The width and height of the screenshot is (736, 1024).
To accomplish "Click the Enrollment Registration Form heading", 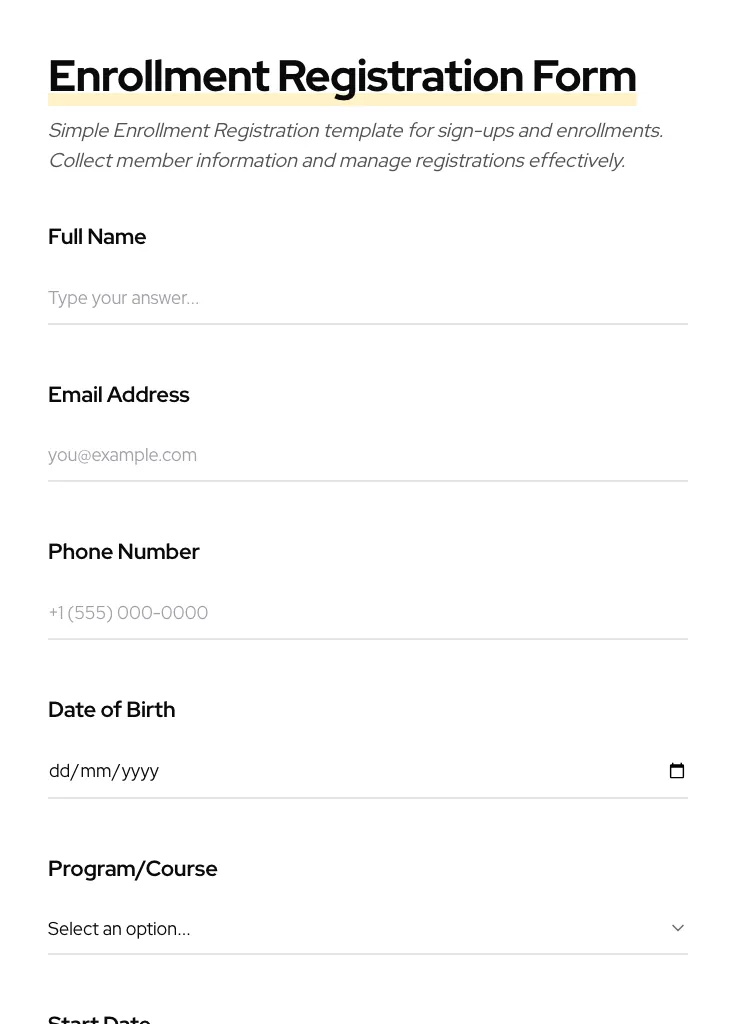I will pyautogui.click(x=342, y=76).
